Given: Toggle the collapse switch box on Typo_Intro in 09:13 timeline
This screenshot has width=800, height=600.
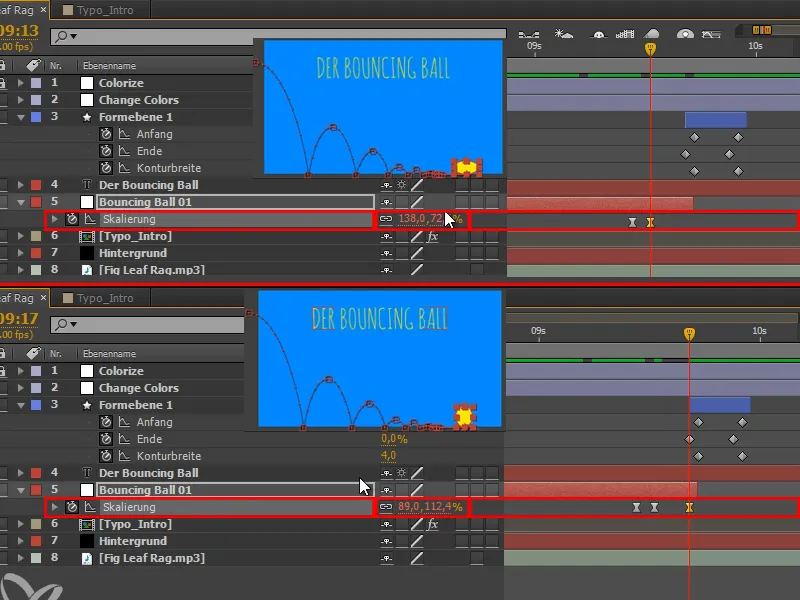Looking at the screenshot, I should pyautogui.click(x=402, y=236).
